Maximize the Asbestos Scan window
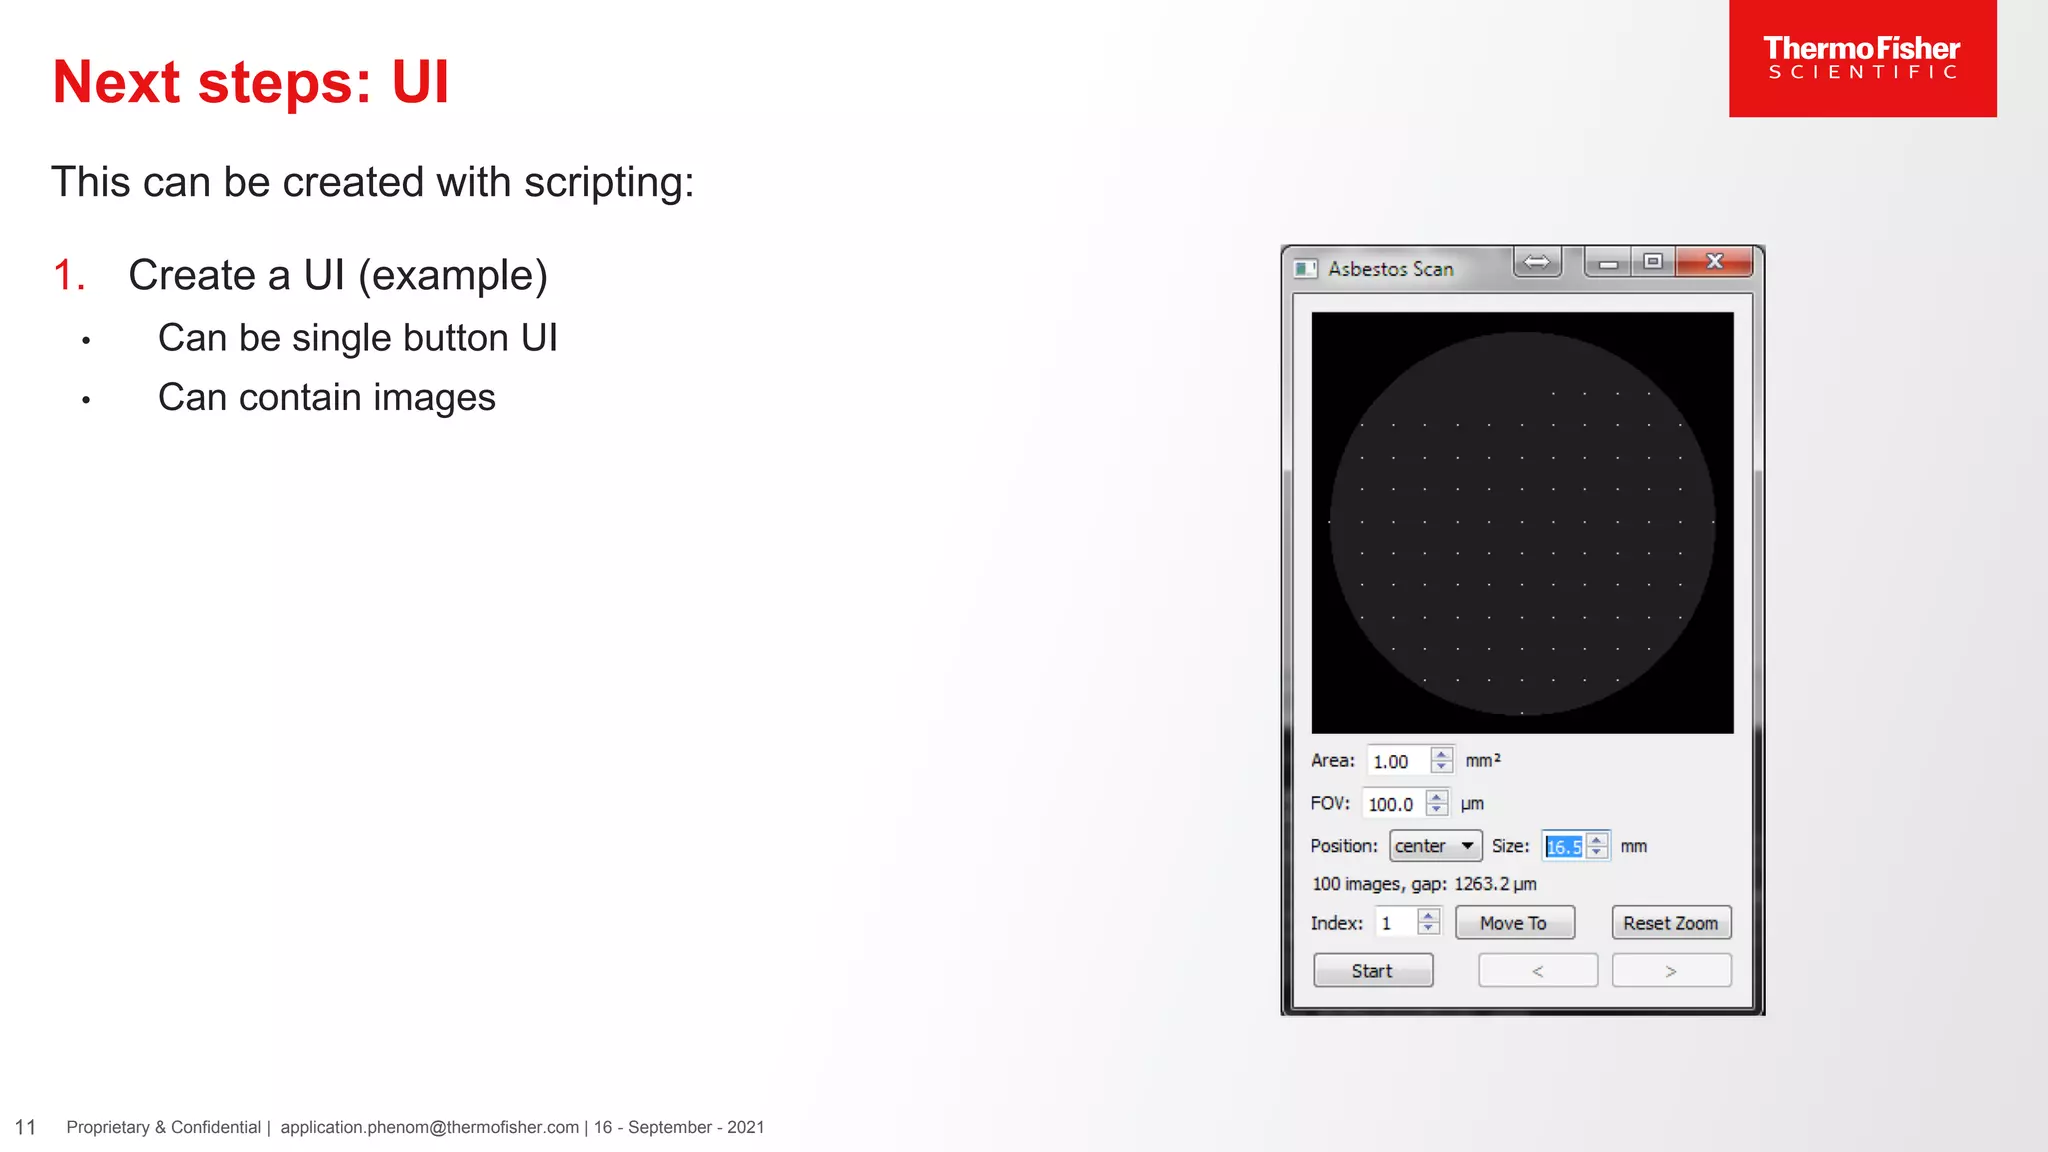The height and width of the screenshot is (1152, 2048). (x=1653, y=262)
